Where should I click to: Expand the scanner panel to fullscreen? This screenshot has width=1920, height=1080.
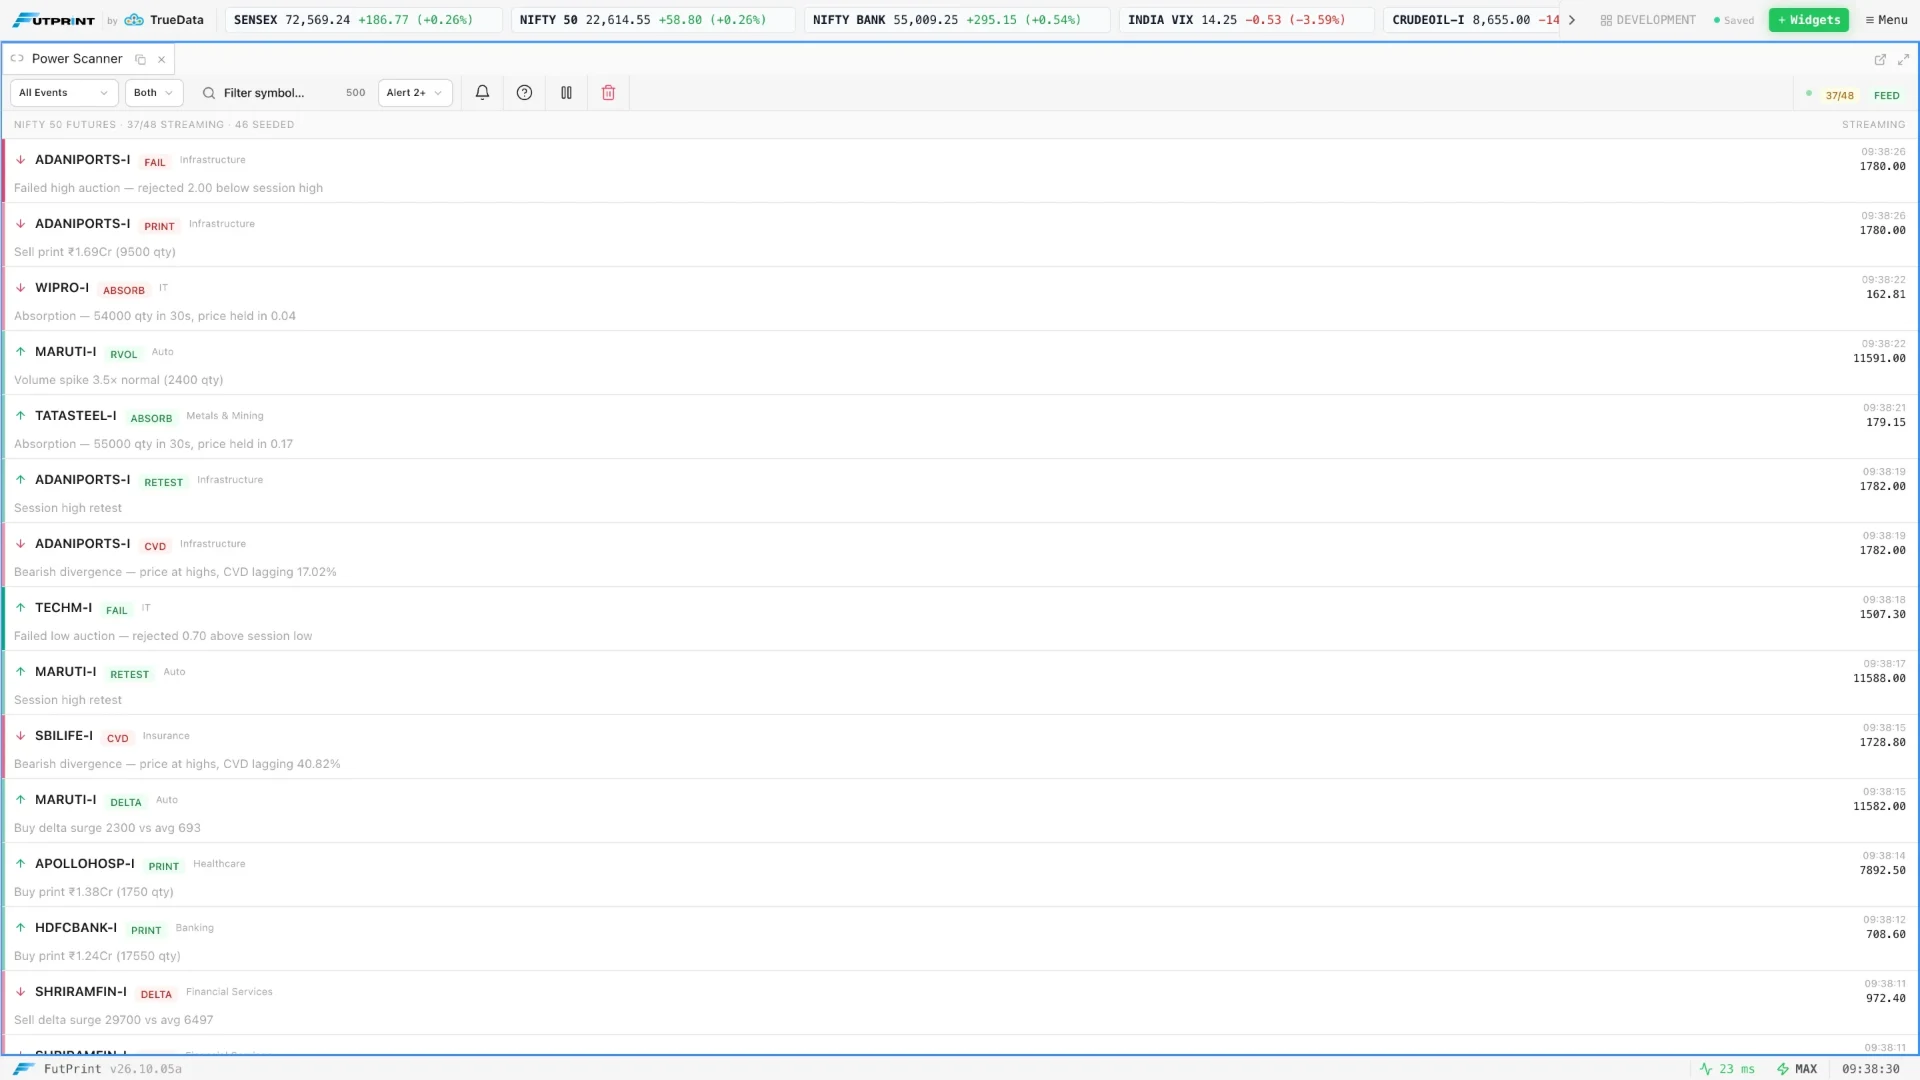pos(1904,60)
